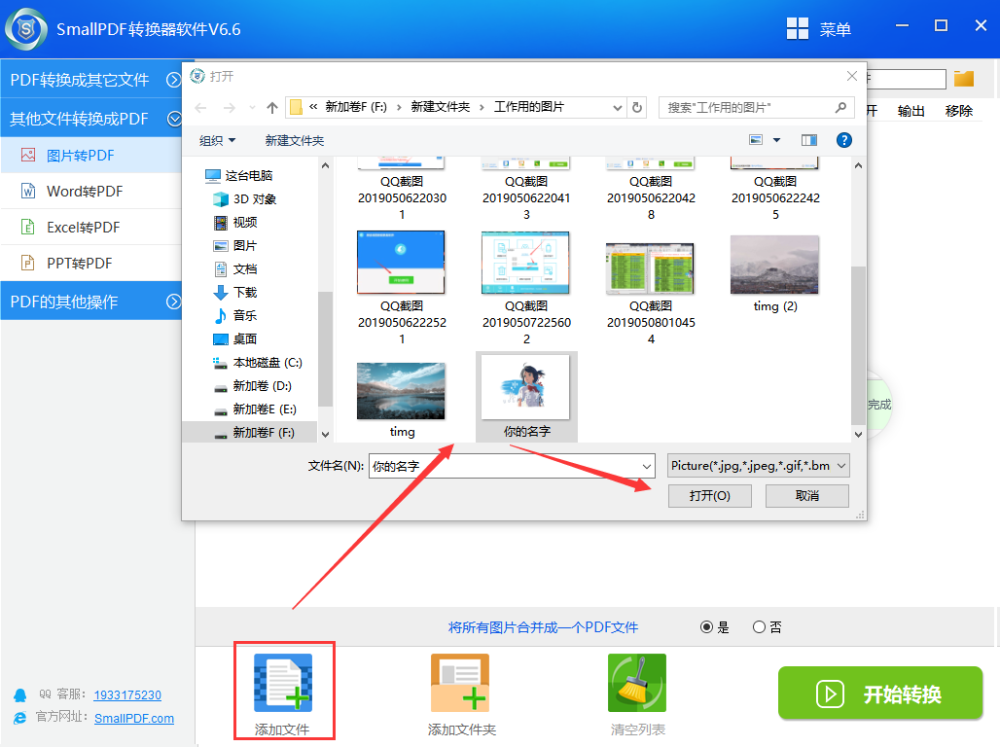
Task: Click the refresh icon beside address bar
Action: 636,107
